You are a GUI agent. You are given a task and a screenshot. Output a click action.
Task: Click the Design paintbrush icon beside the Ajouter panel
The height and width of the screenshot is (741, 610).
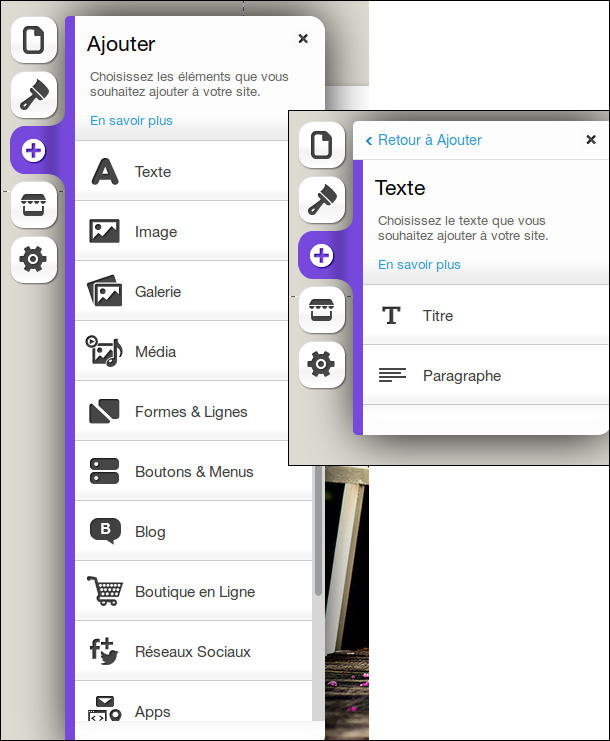click(33, 95)
